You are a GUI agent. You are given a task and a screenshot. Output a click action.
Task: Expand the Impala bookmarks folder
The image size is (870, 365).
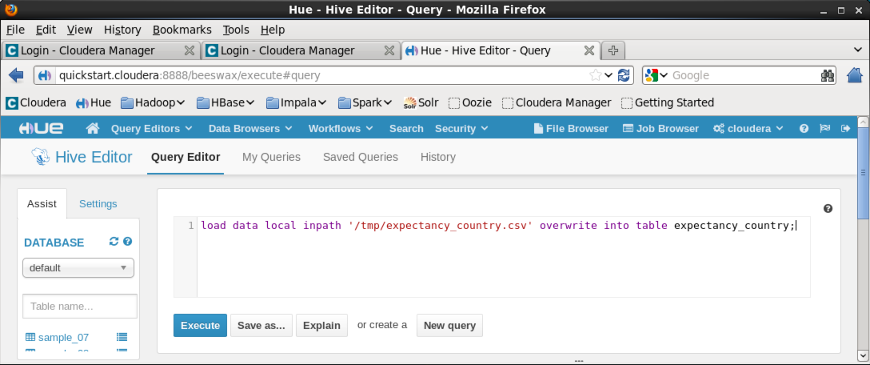click(x=296, y=103)
